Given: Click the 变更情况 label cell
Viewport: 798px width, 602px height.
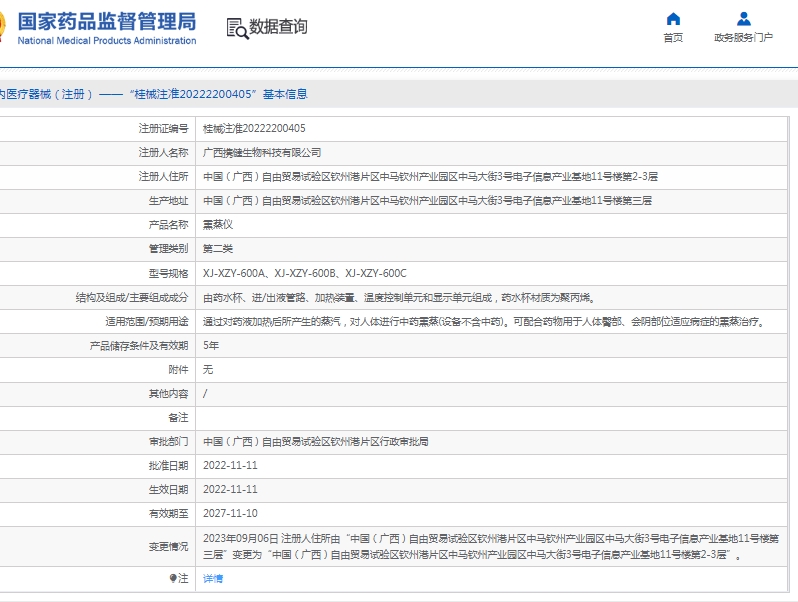Looking at the screenshot, I should 97,547.
